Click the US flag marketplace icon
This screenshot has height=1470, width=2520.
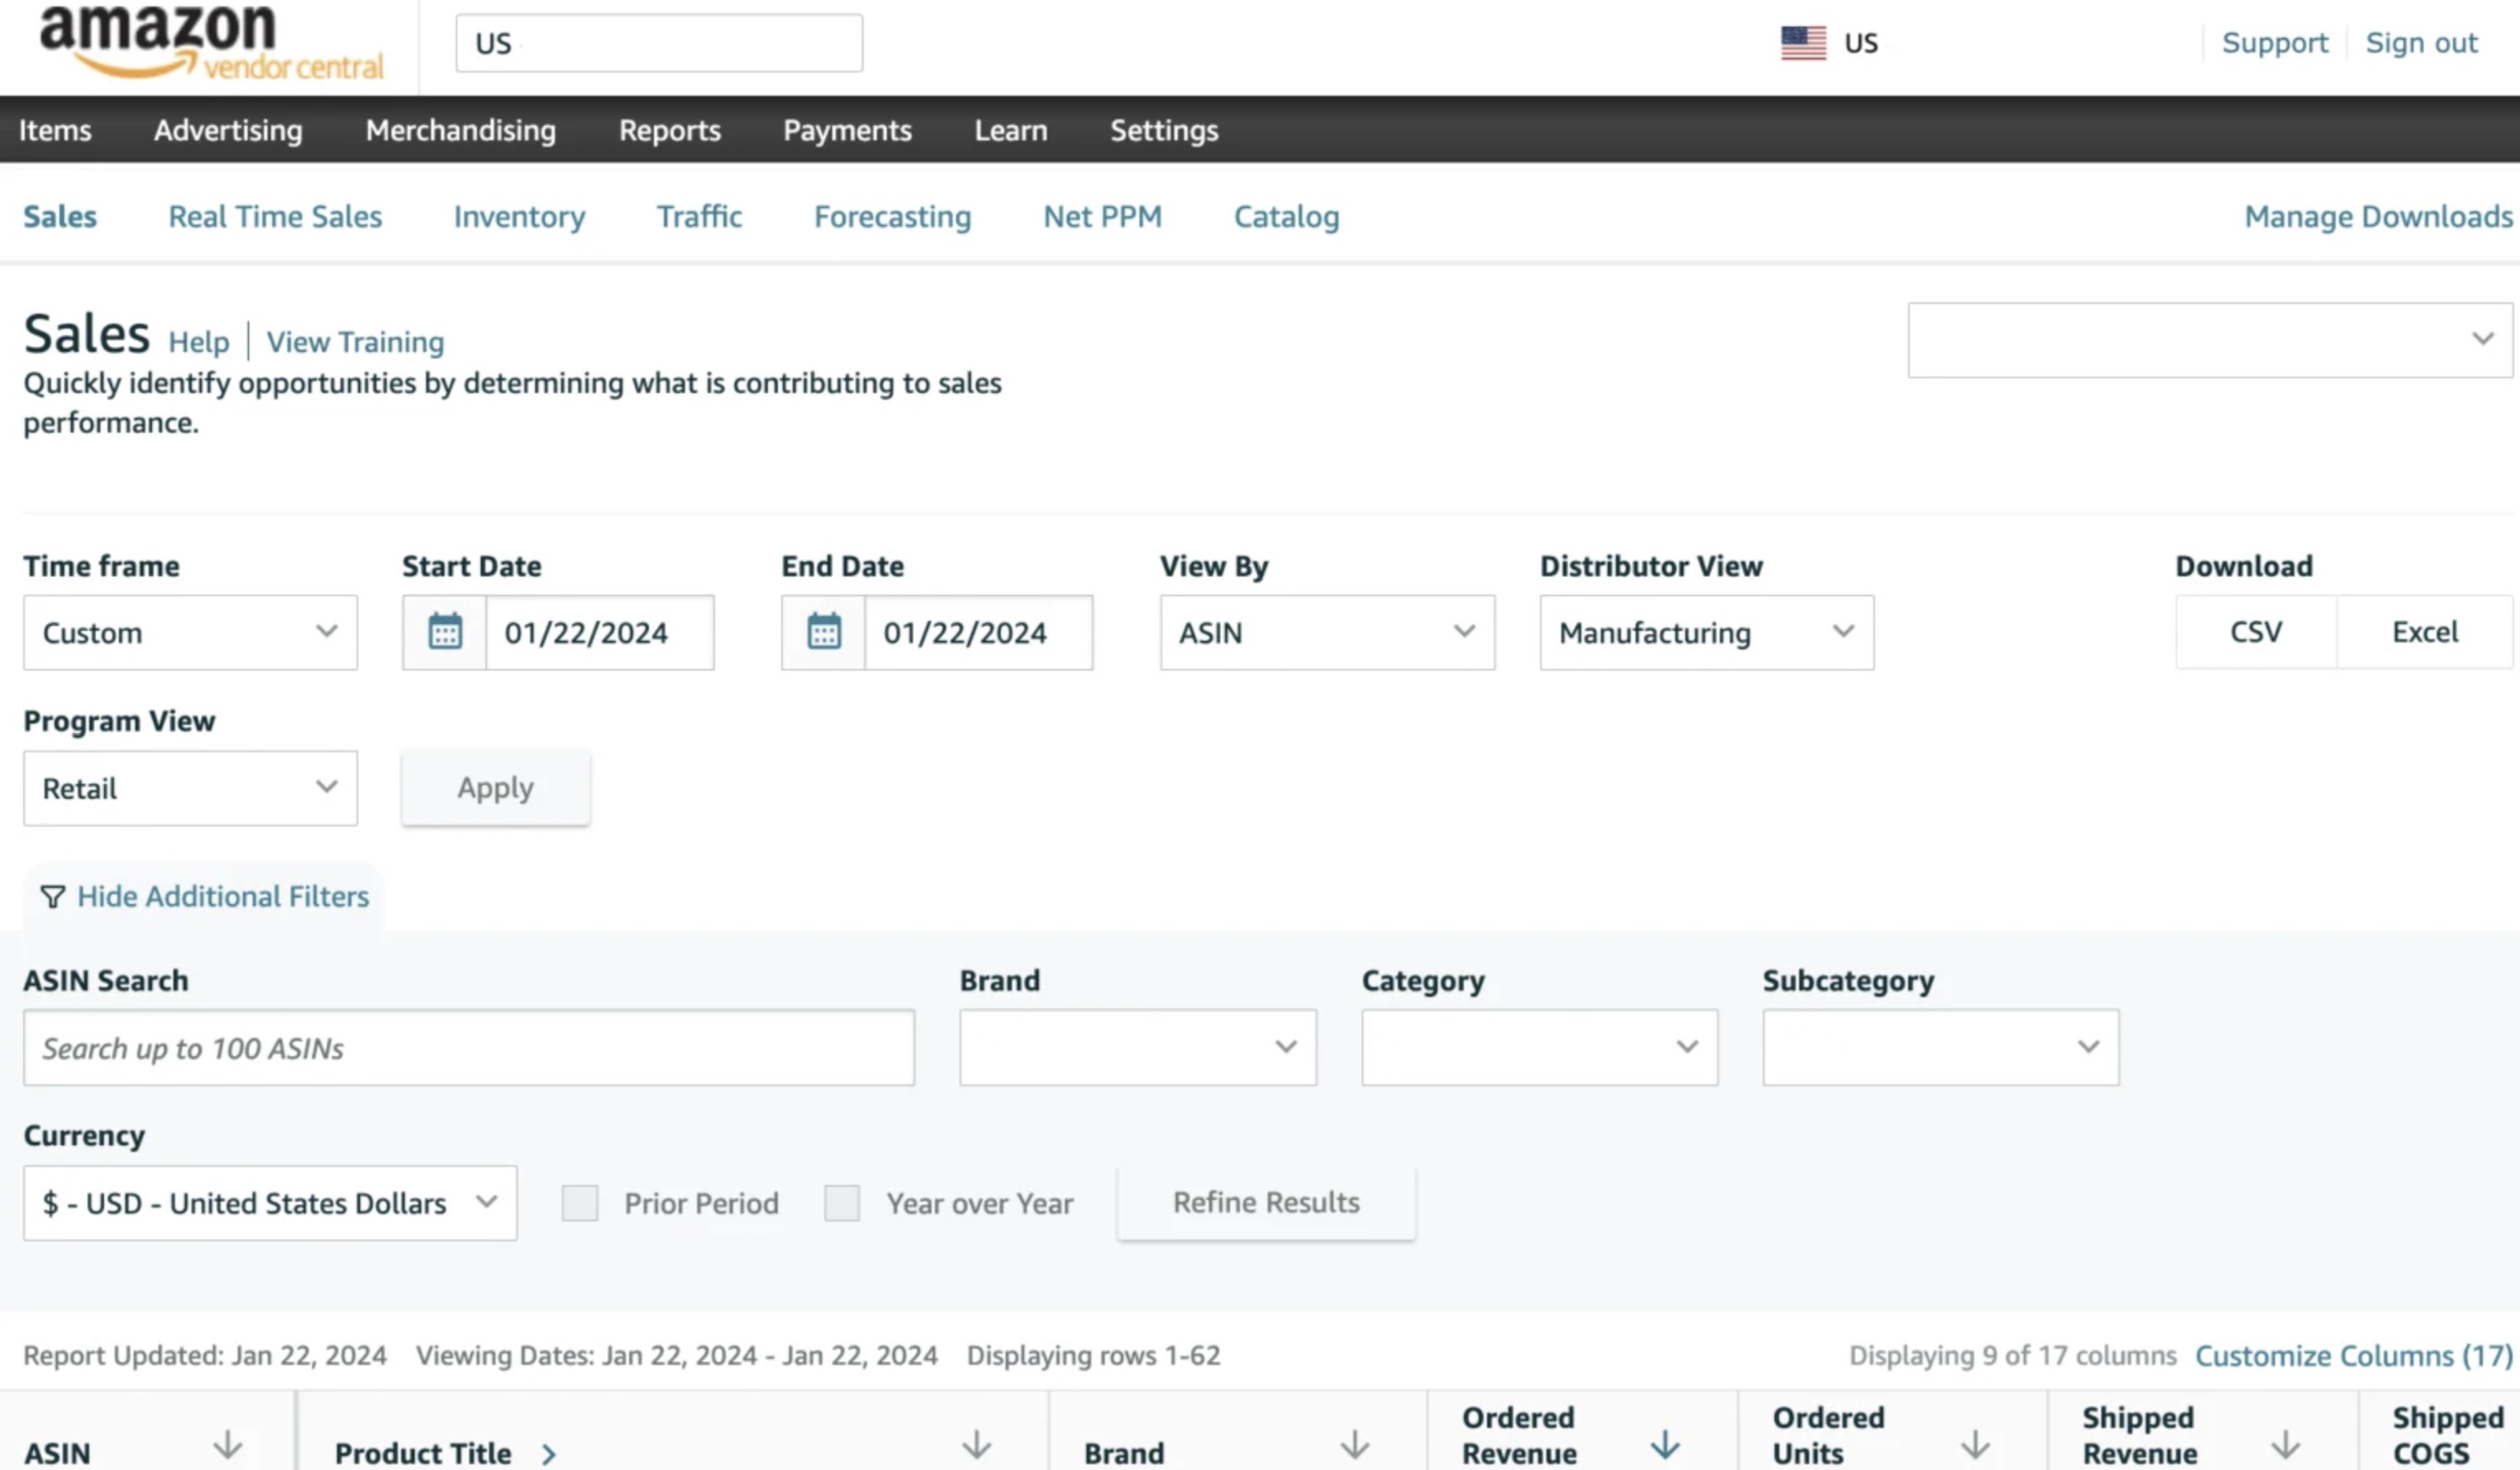1802,42
